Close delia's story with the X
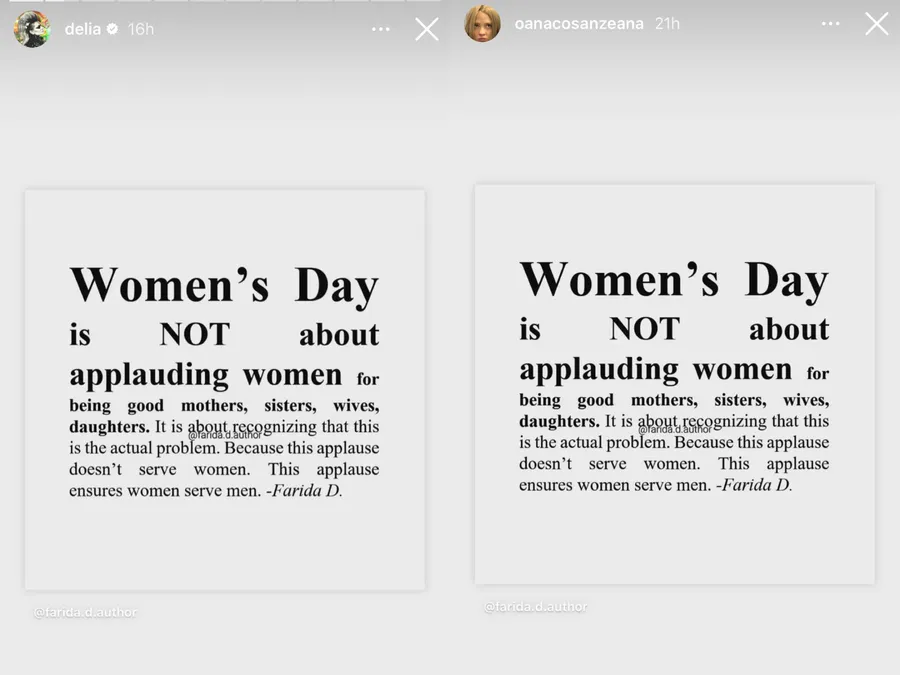Viewport: 900px width, 675px height. [x=427, y=29]
